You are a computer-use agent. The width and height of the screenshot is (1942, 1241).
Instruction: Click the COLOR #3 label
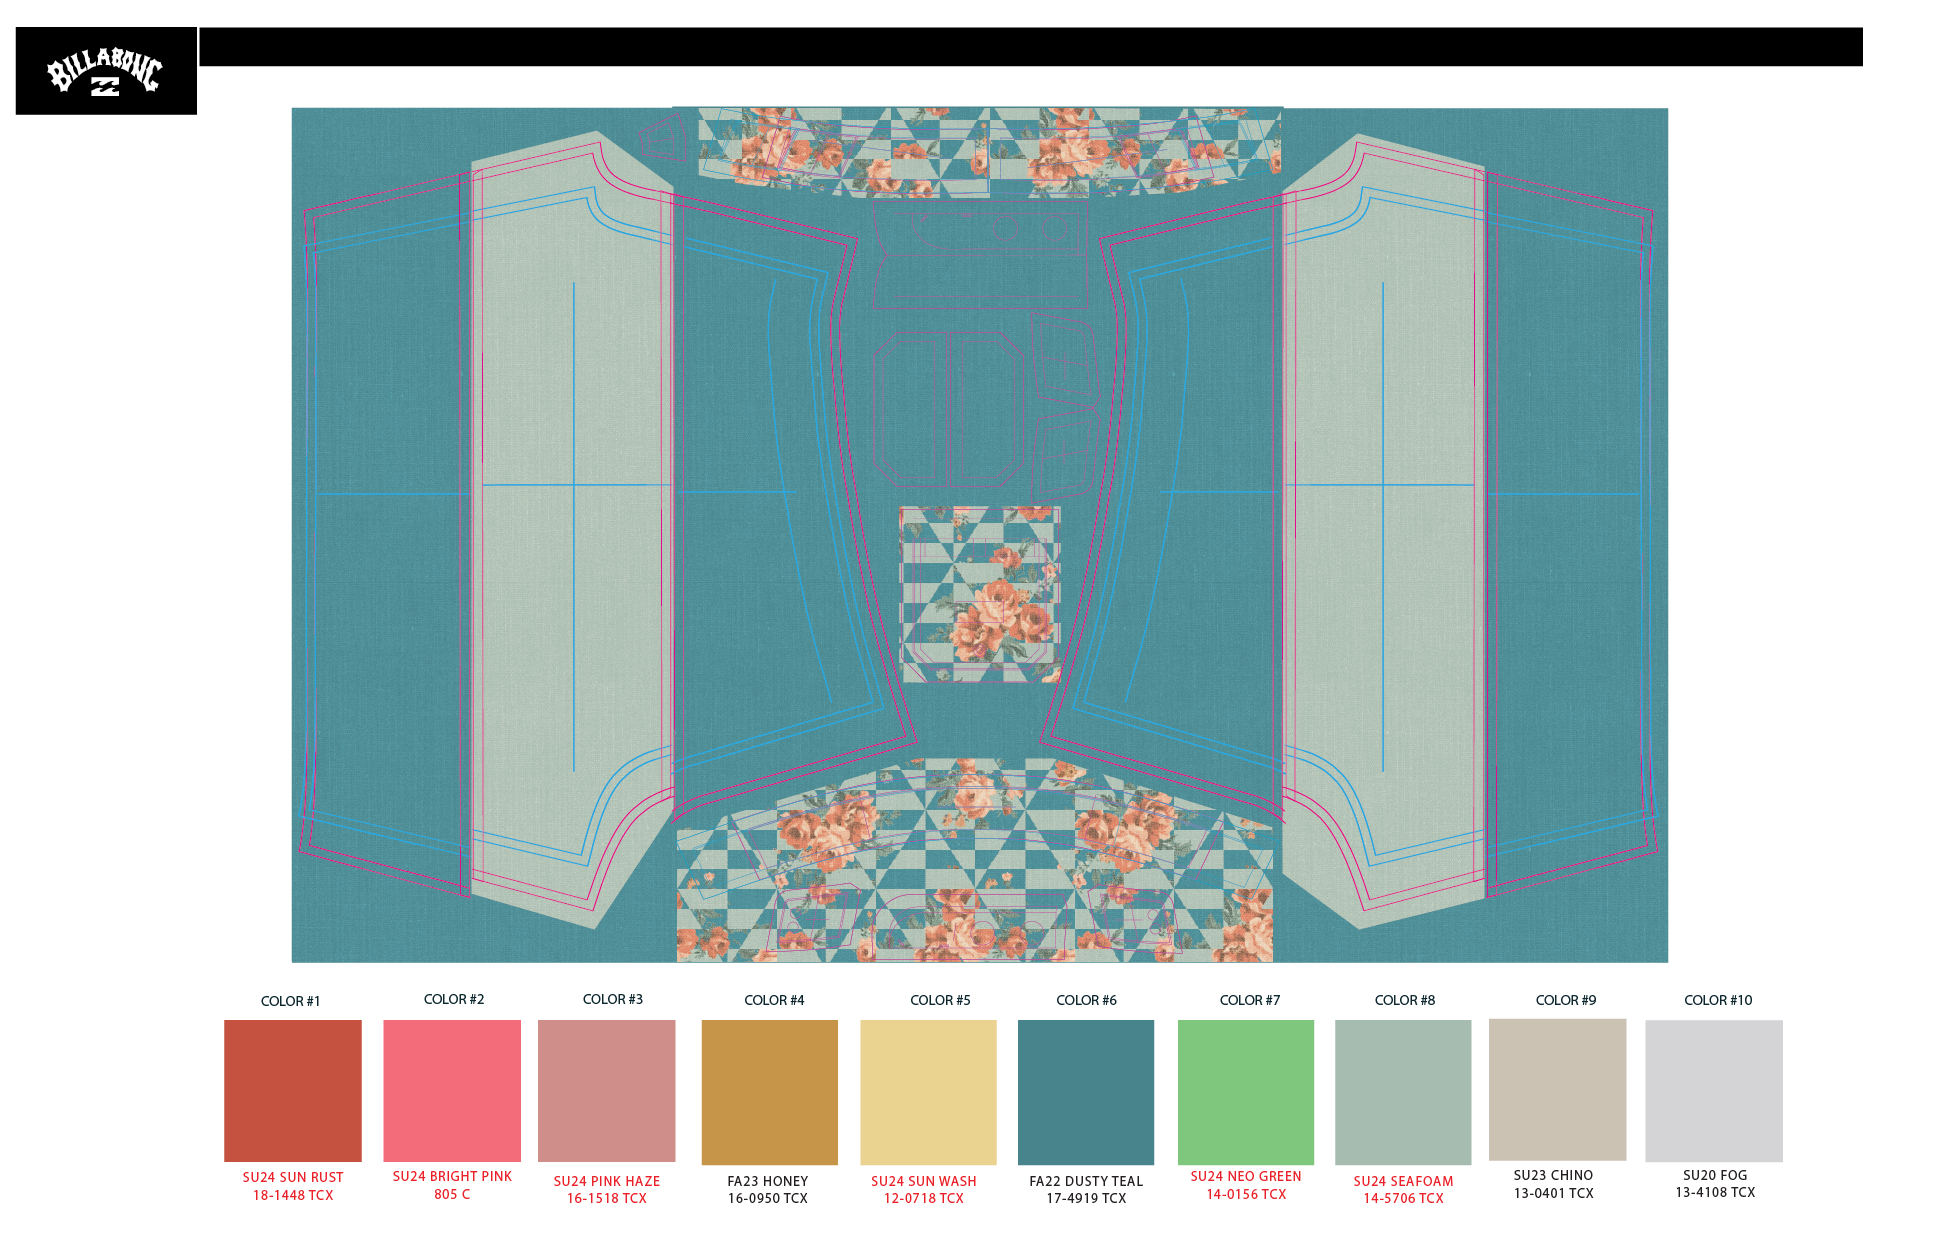[613, 999]
